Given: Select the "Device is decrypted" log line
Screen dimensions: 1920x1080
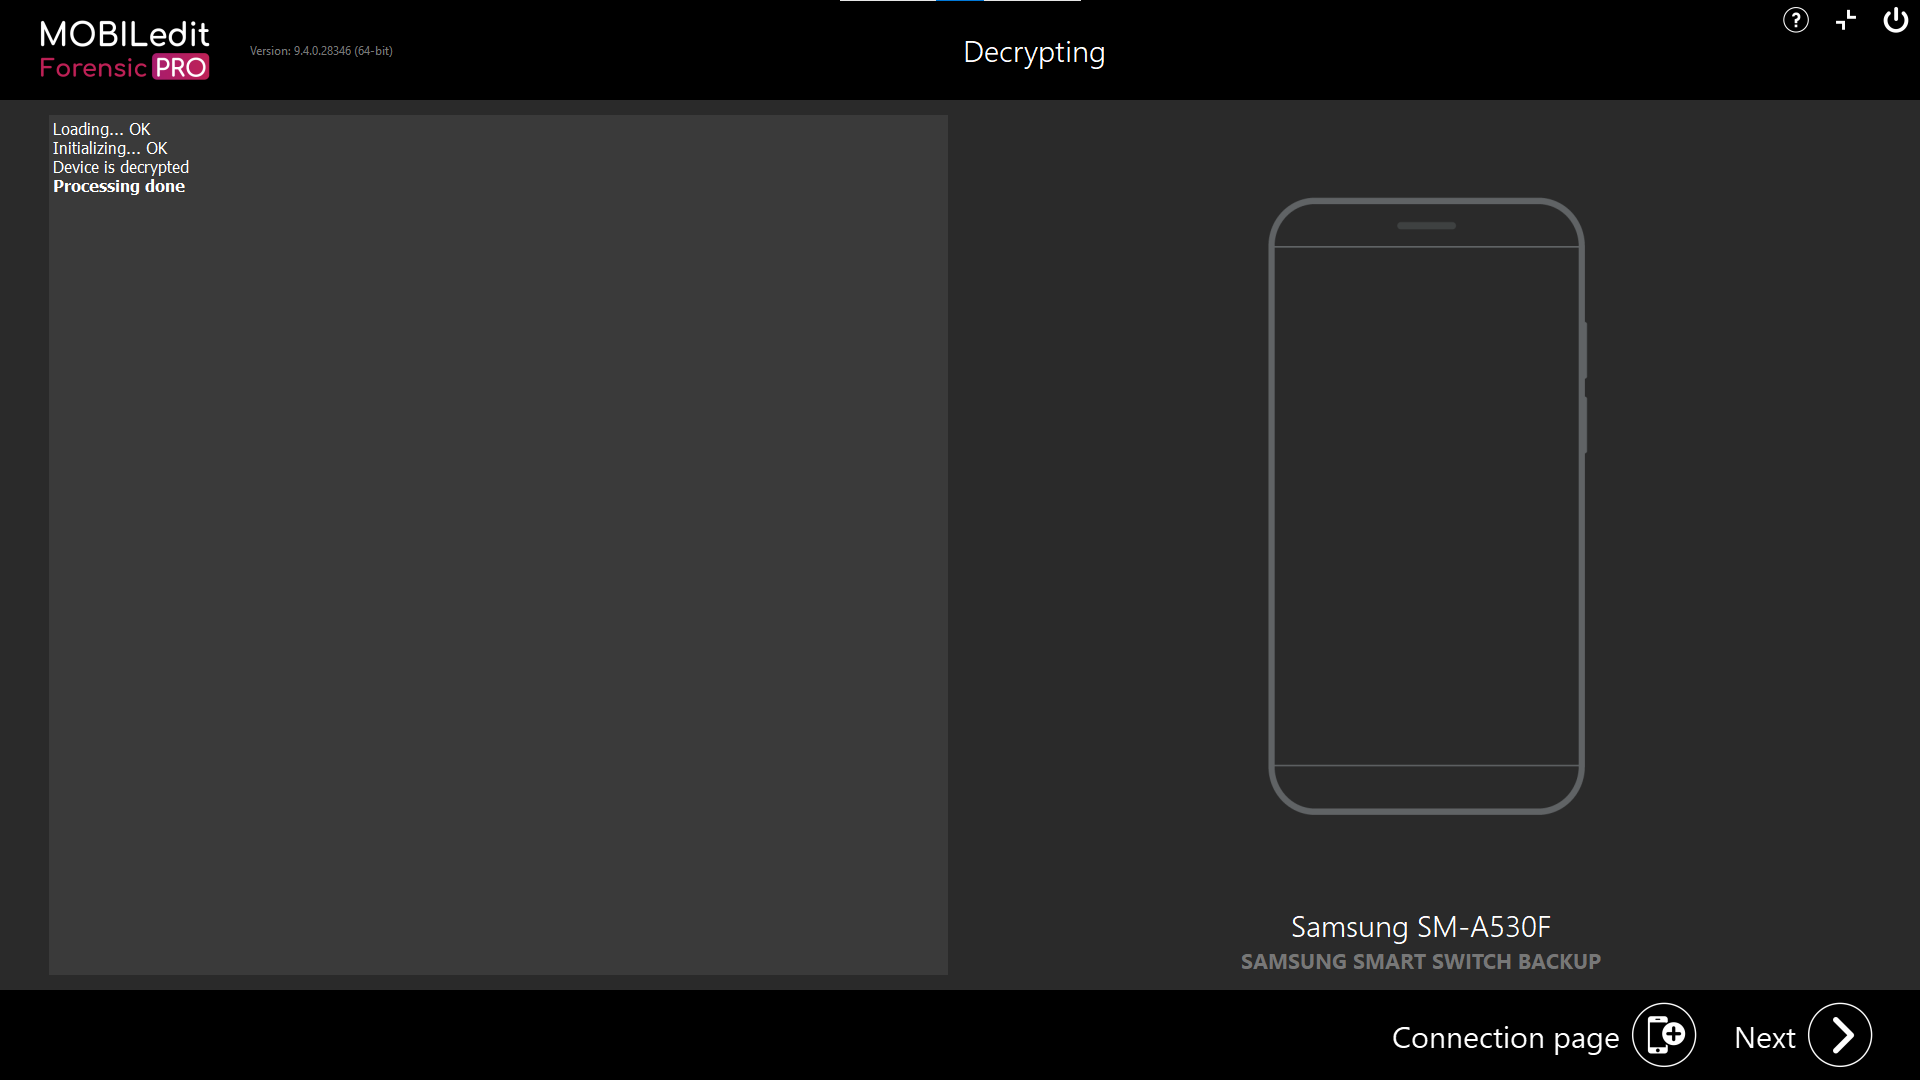Looking at the screenshot, I should point(121,167).
